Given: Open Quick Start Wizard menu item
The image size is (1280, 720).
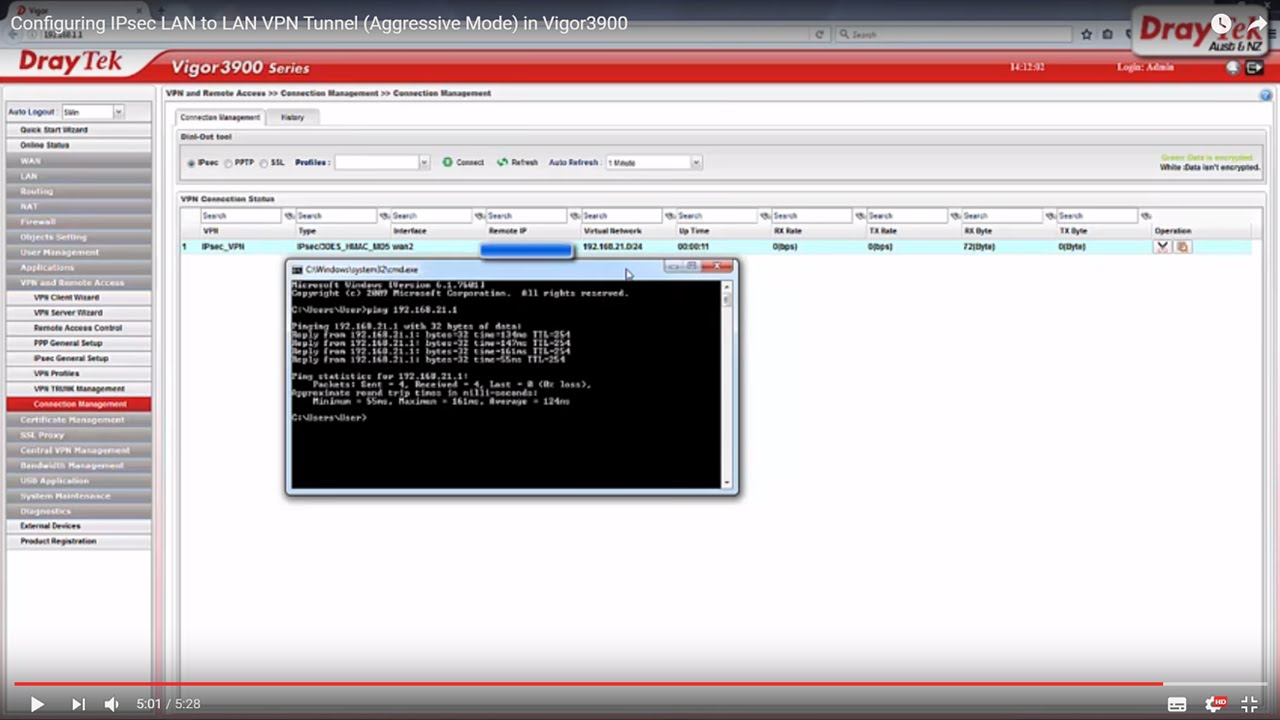Looking at the screenshot, I should click(x=79, y=130).
